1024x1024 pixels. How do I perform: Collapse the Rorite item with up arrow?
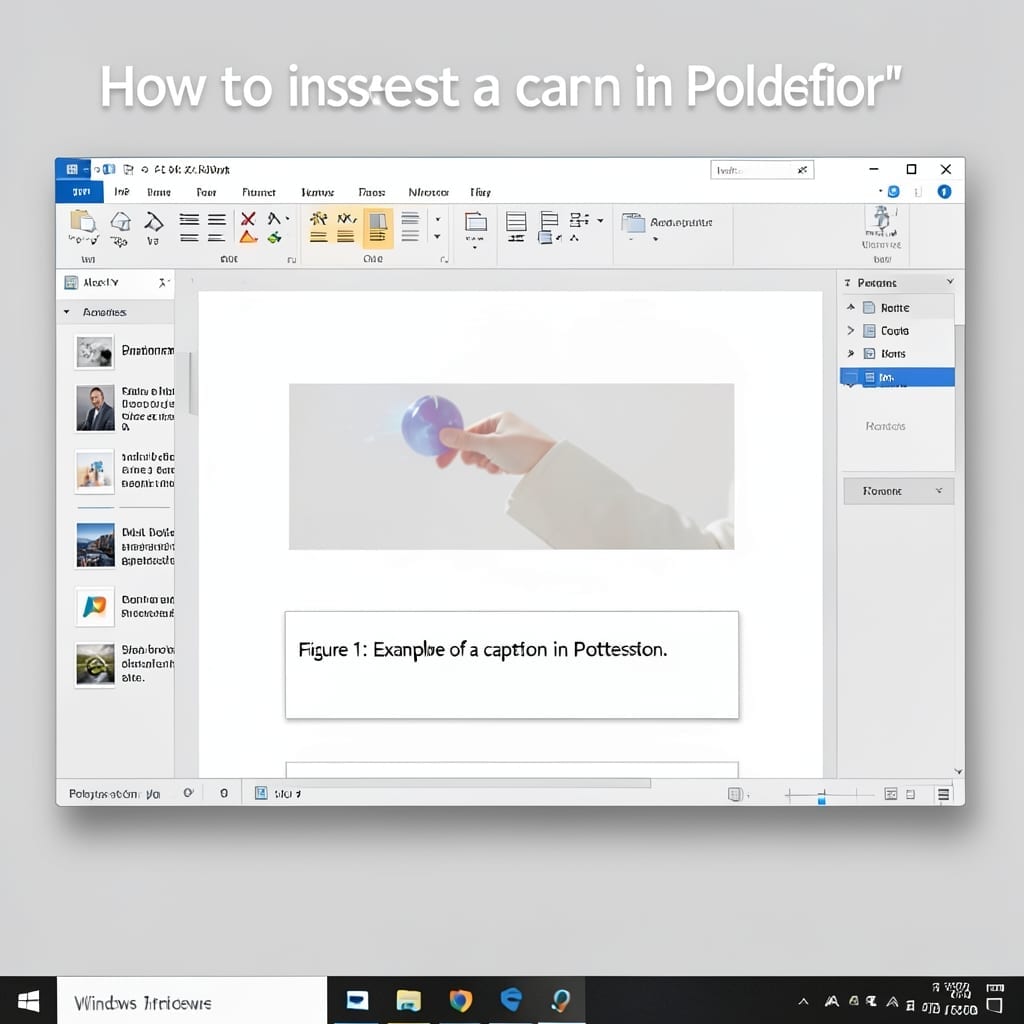850,307
